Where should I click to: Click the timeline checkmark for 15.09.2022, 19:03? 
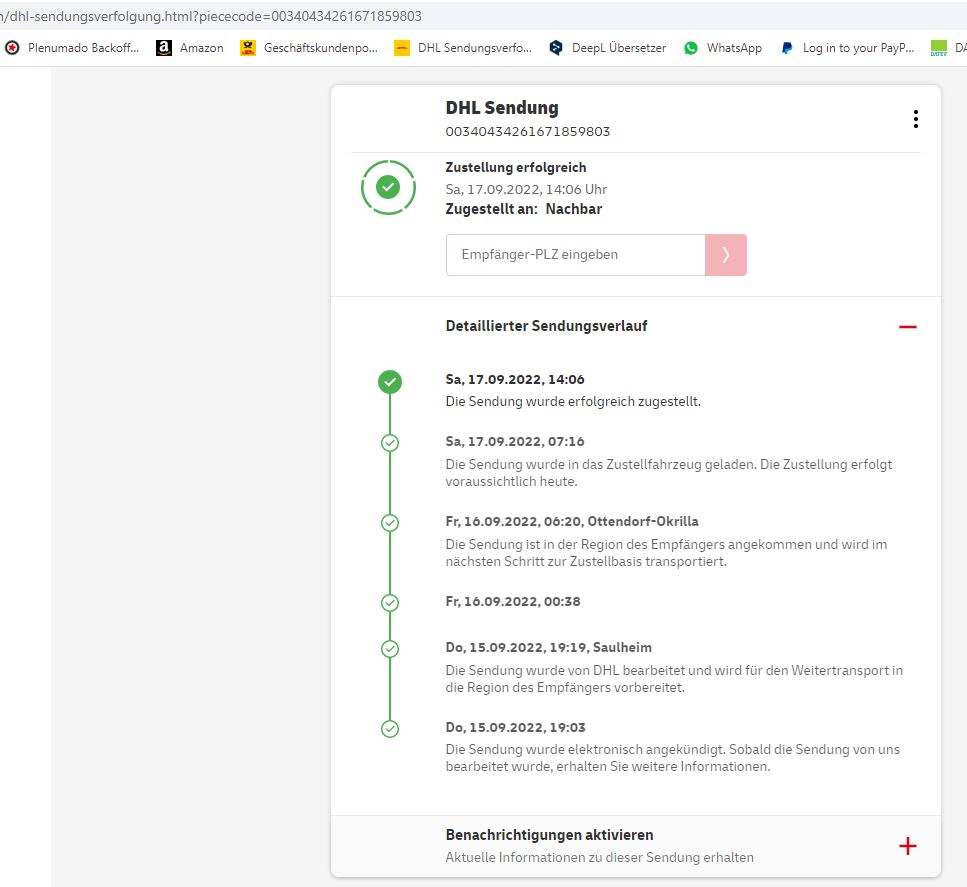click(390, 729)
